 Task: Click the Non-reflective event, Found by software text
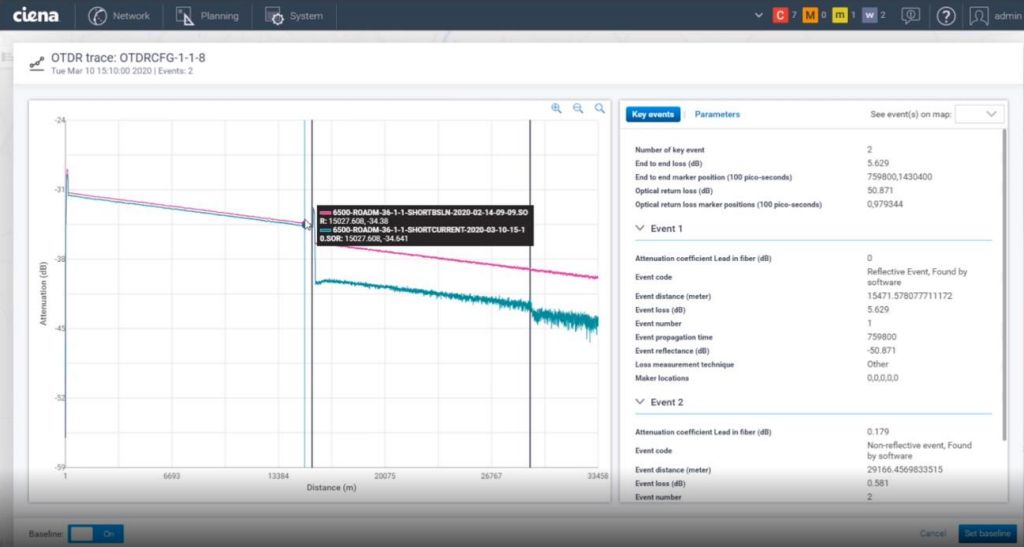click(919, 450)
